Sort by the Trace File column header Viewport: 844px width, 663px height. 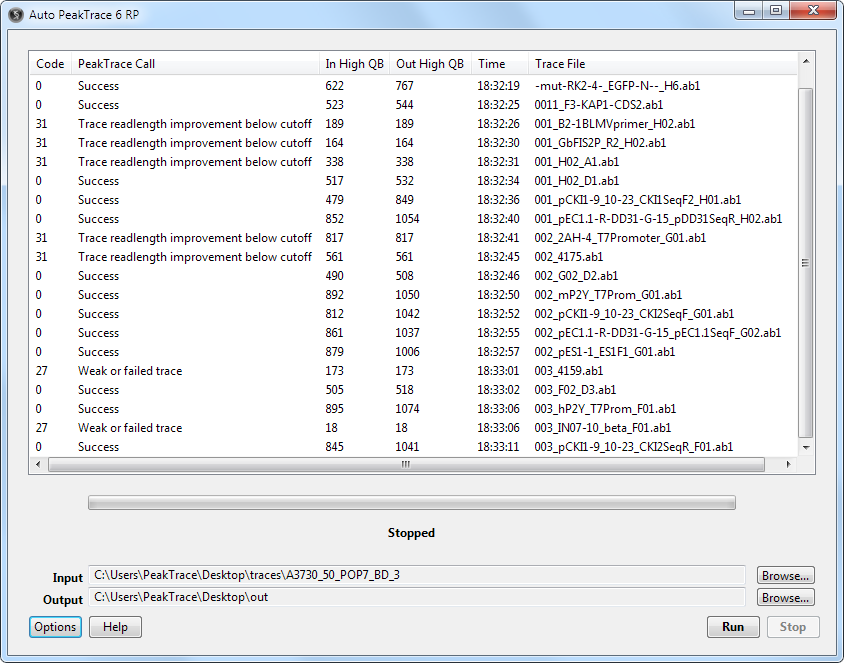(663, 64)
